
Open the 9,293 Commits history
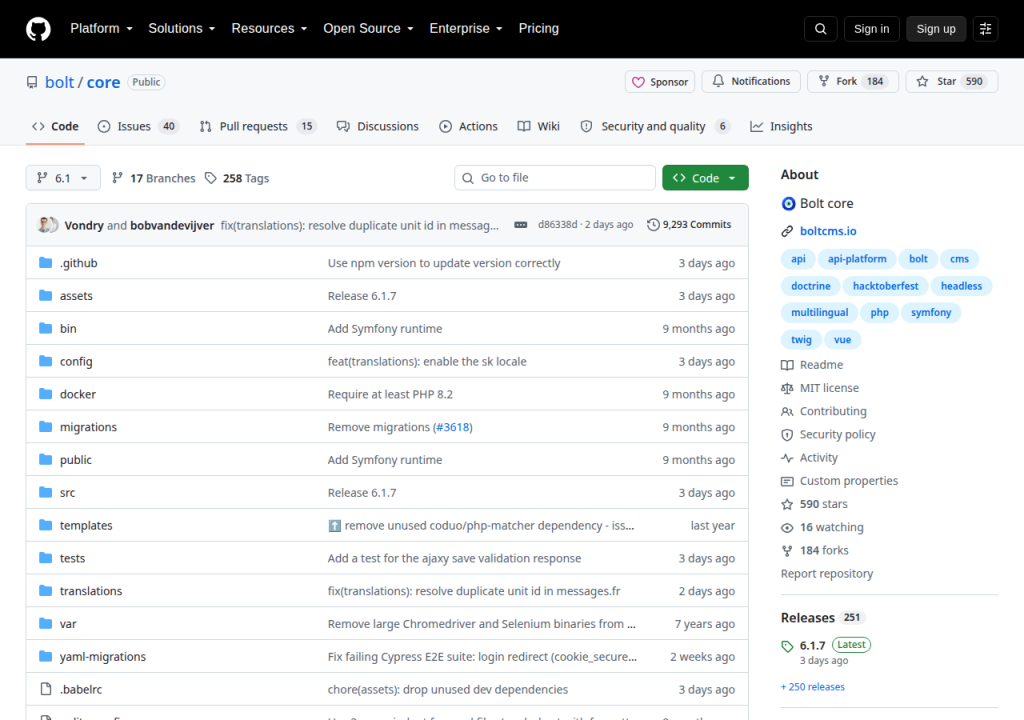[689, 225]
